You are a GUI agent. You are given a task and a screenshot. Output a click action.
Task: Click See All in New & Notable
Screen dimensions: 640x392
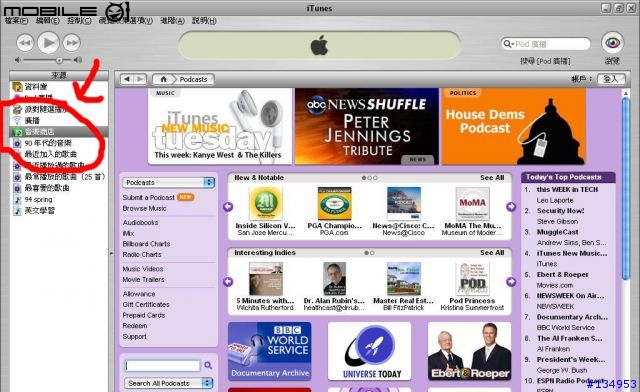(492, 178)
